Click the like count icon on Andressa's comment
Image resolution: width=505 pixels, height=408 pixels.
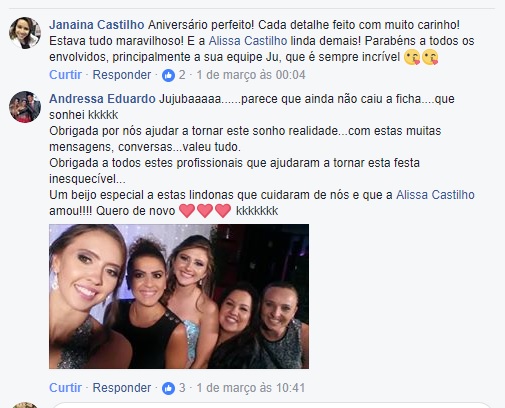[x=168, y=388]
